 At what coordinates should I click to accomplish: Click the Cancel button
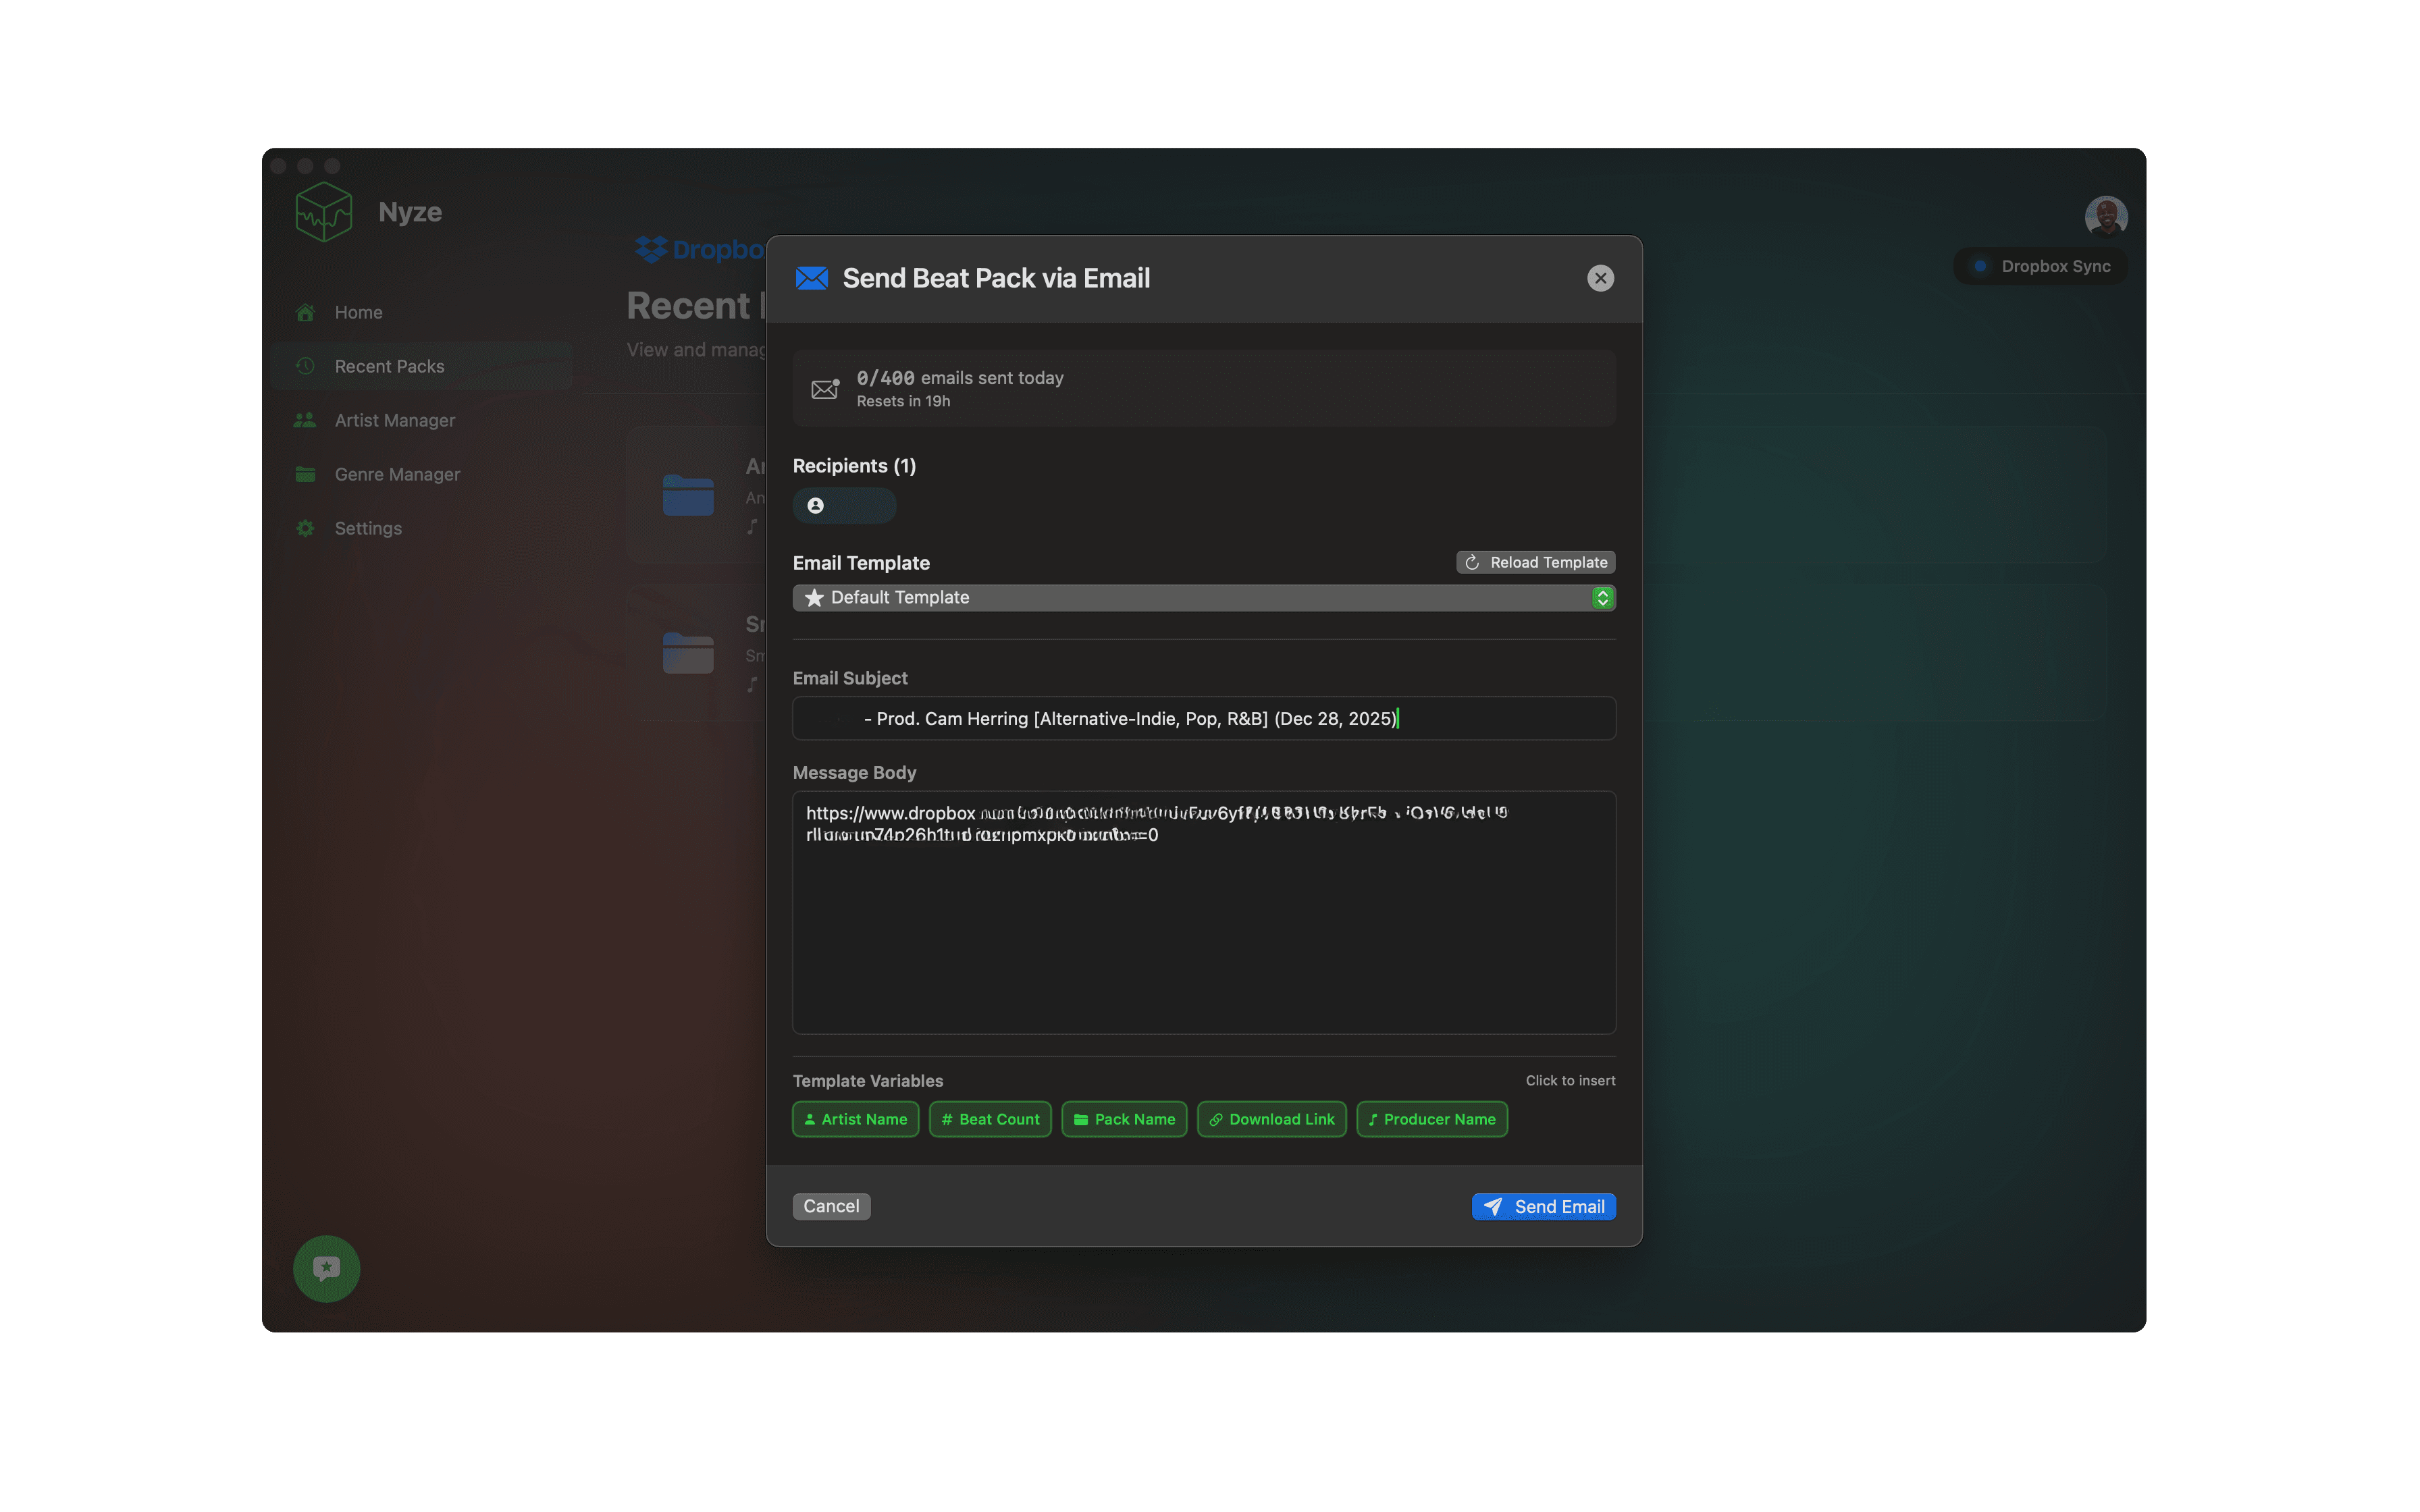coord(831,1206)
